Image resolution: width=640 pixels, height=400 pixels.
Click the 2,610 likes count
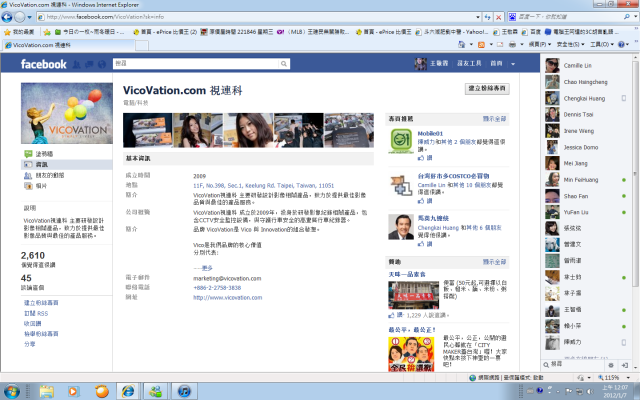tap(33, 256)
